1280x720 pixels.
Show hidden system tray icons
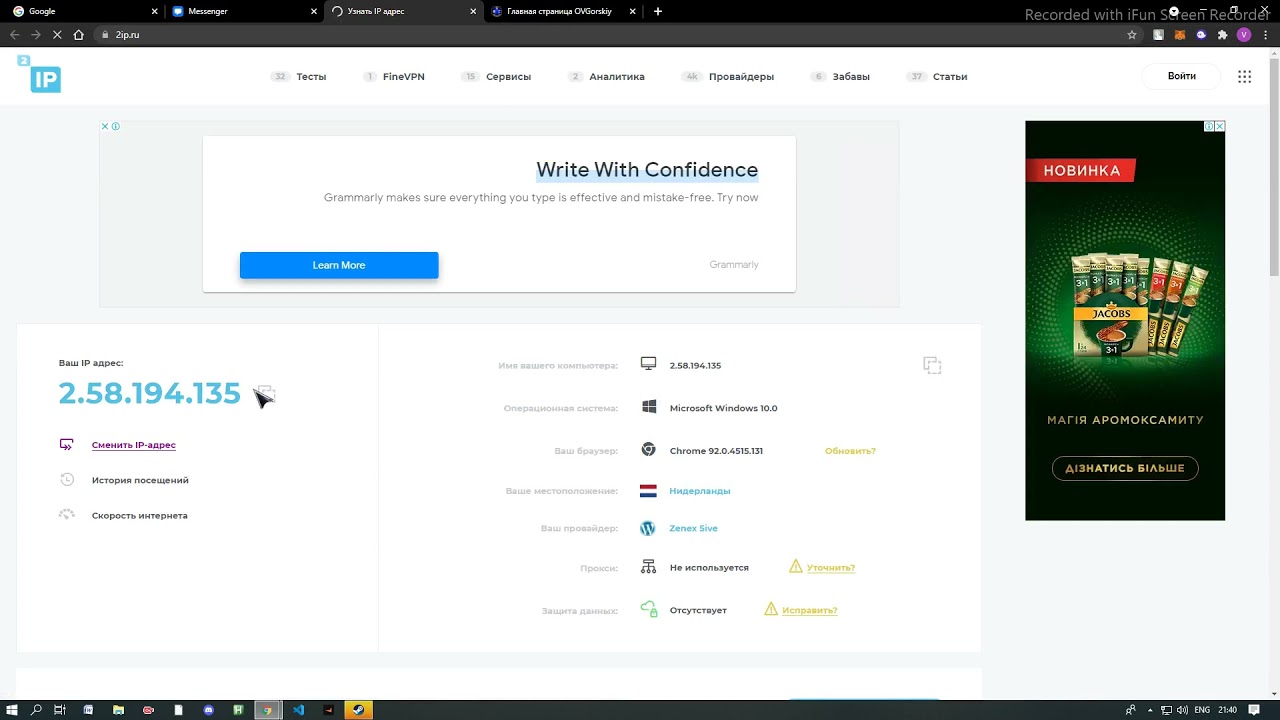click(1150, 710)
